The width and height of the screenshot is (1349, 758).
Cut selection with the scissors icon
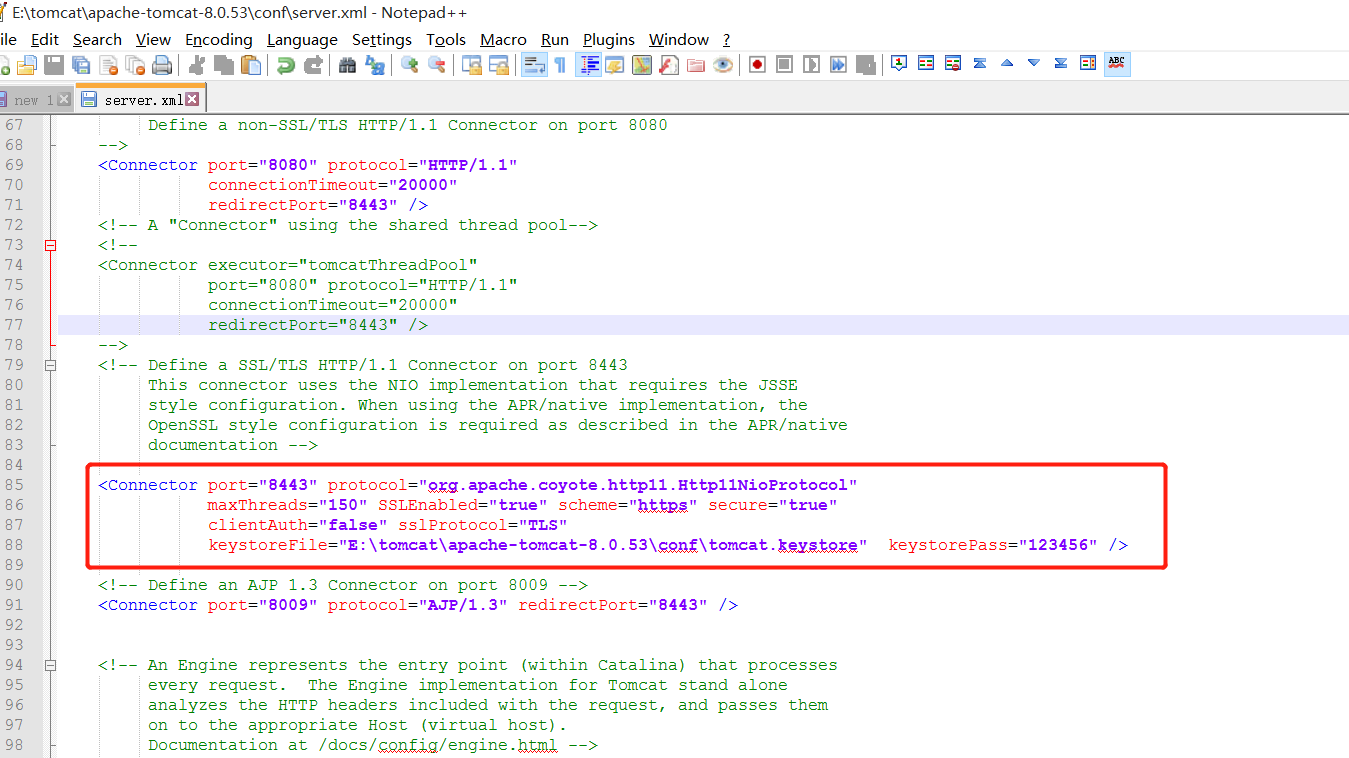tap(197, 65)
